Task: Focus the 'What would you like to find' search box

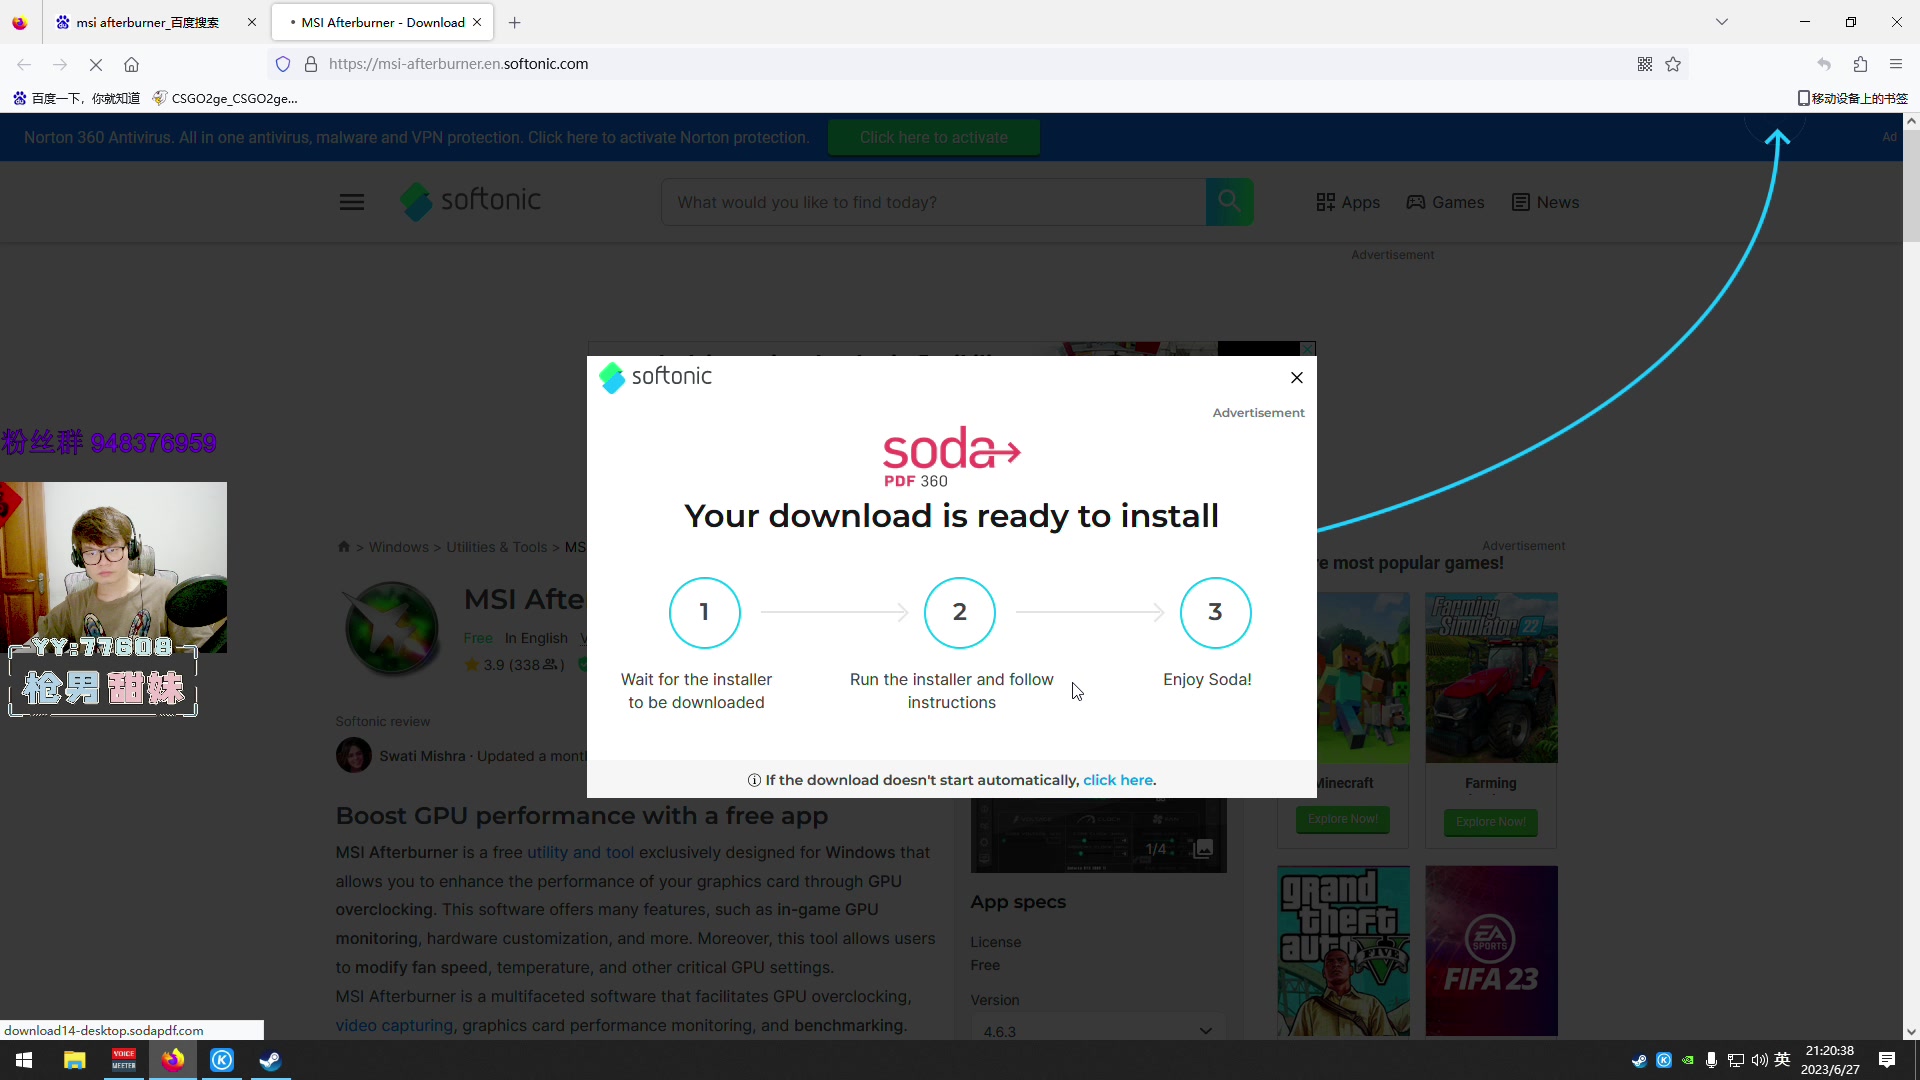Action: pos(933,202)
